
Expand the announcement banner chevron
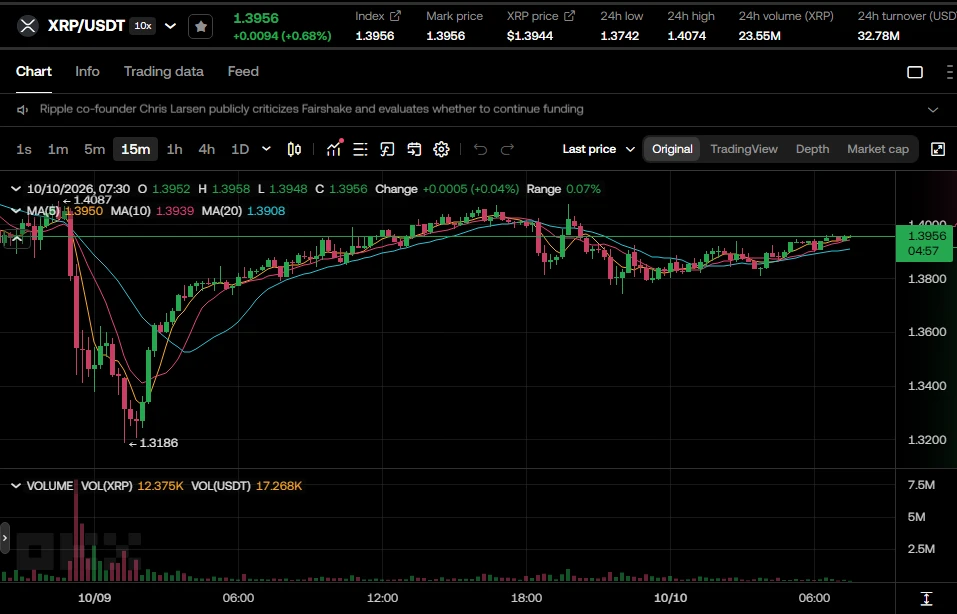[x=933, y=110]
